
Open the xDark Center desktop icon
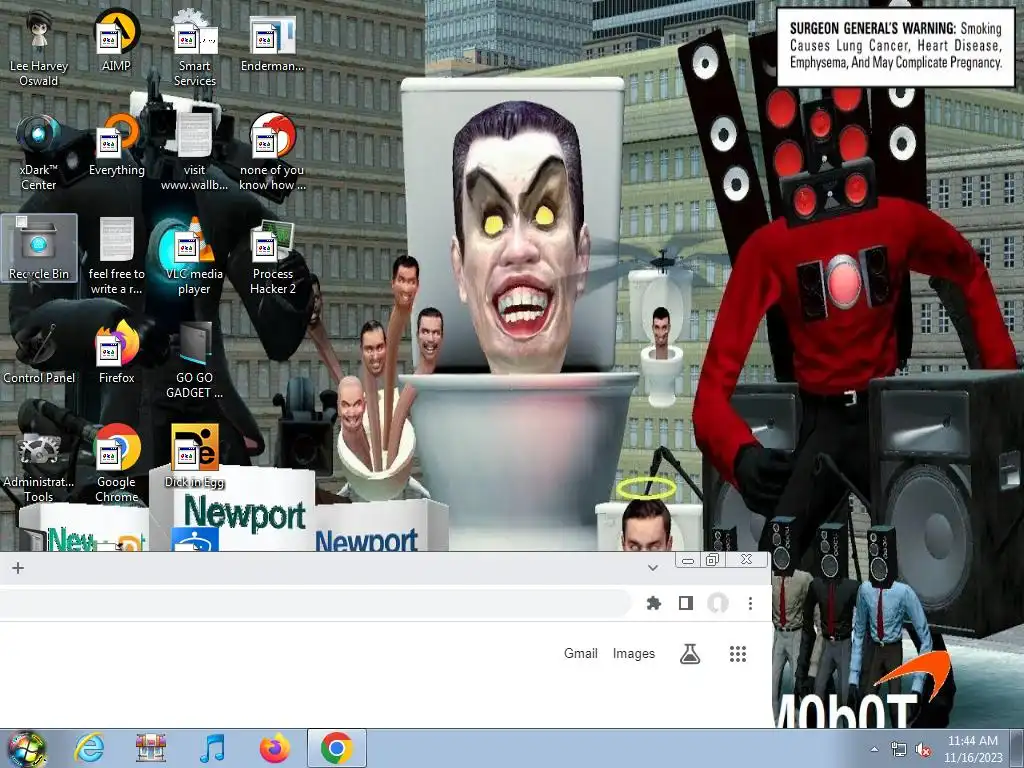pyautogui.click(x=39, y=152)
